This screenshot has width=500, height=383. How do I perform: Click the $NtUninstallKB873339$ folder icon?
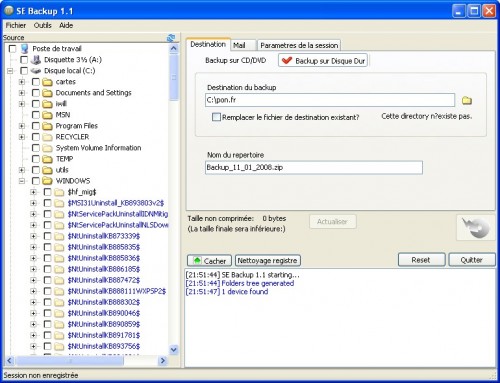[x=59, y=236]
